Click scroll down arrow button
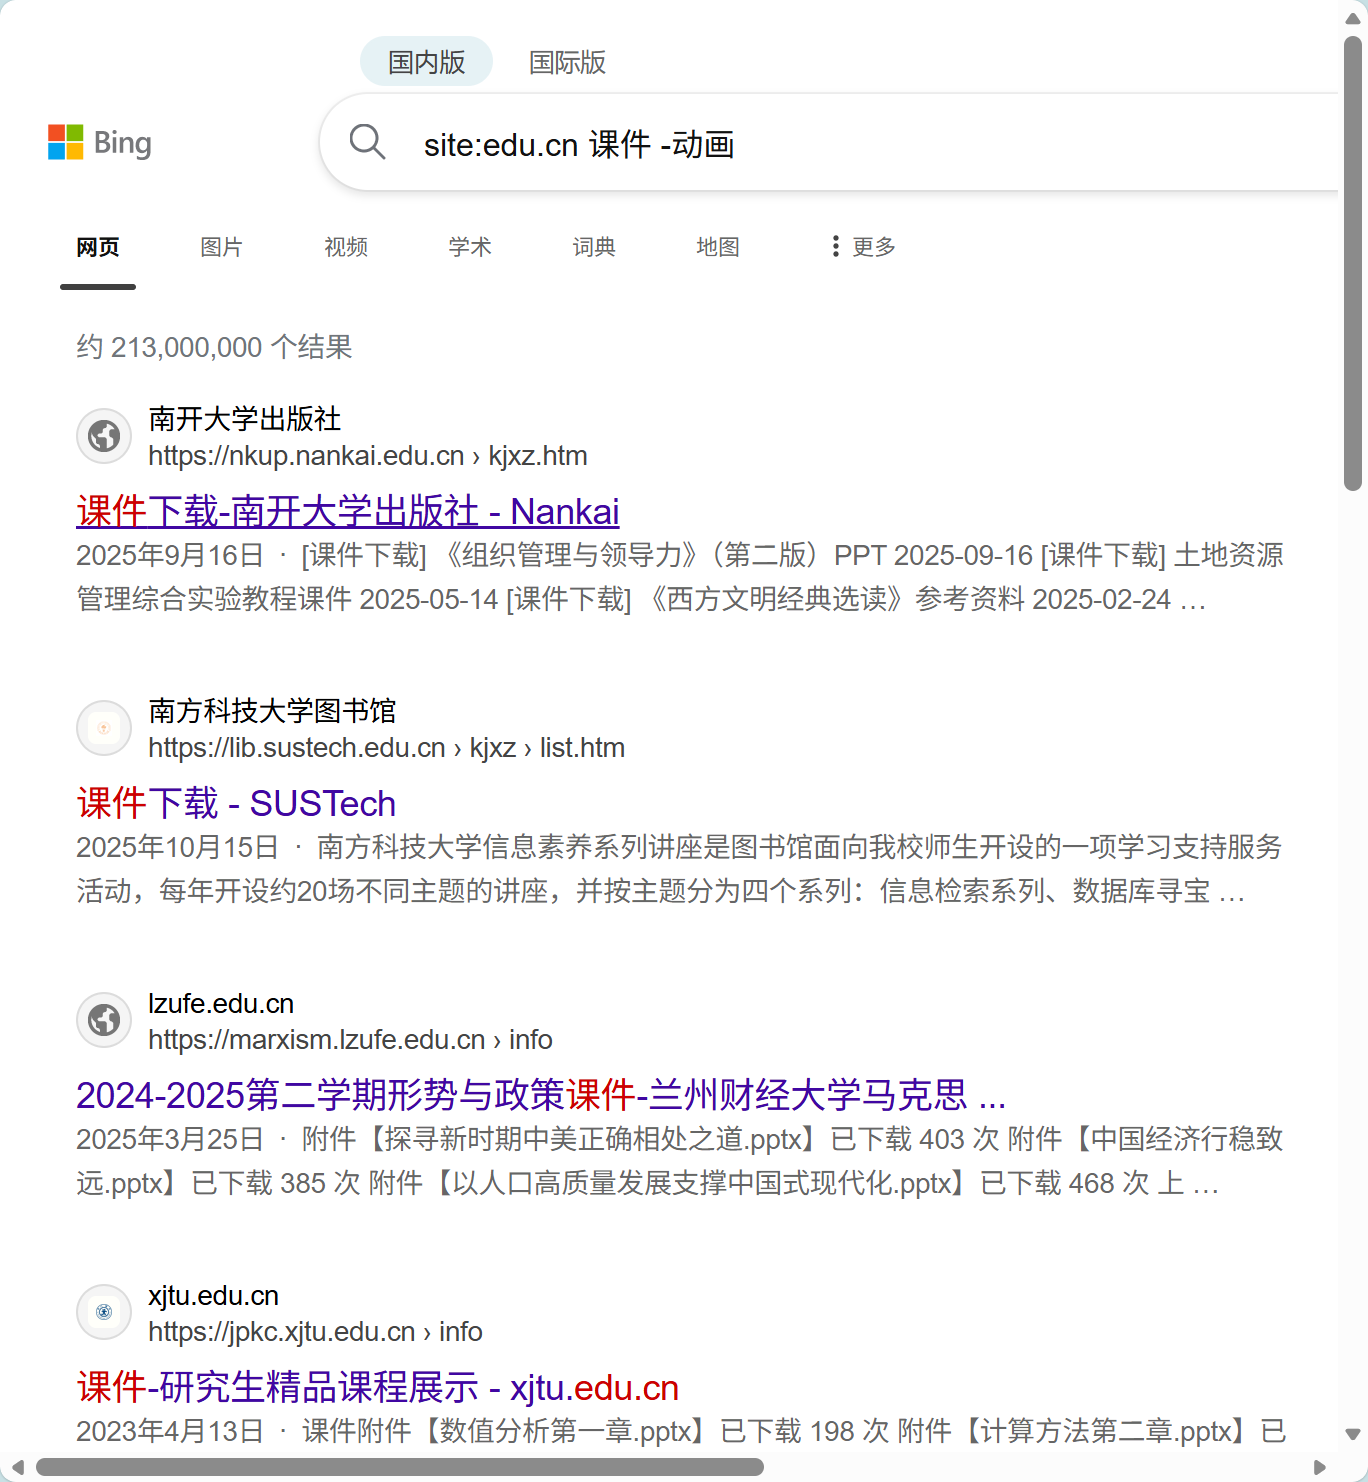This screenshot has height=1482, width=1368. [1353, 1434]
